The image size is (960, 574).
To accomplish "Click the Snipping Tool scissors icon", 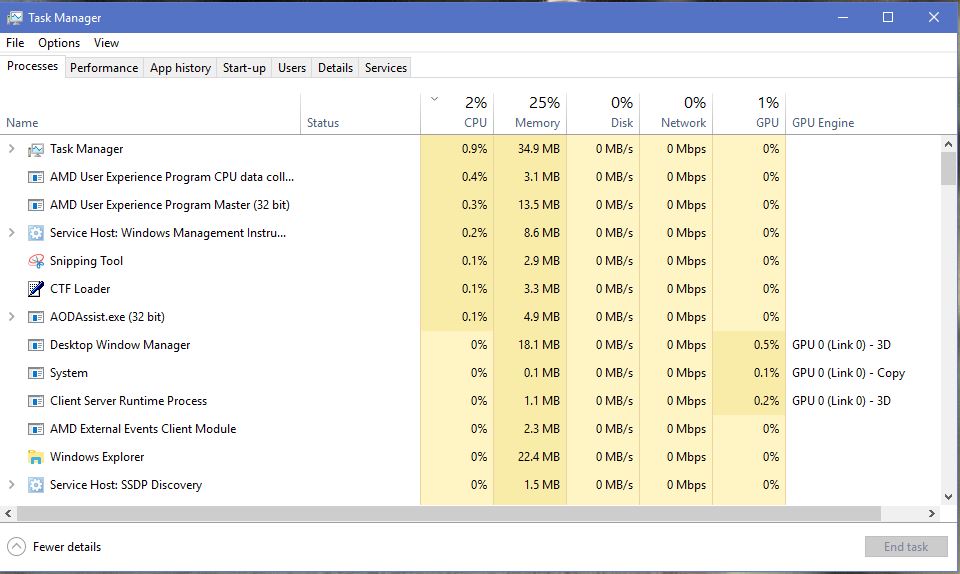I will click(x=36, y=261).
